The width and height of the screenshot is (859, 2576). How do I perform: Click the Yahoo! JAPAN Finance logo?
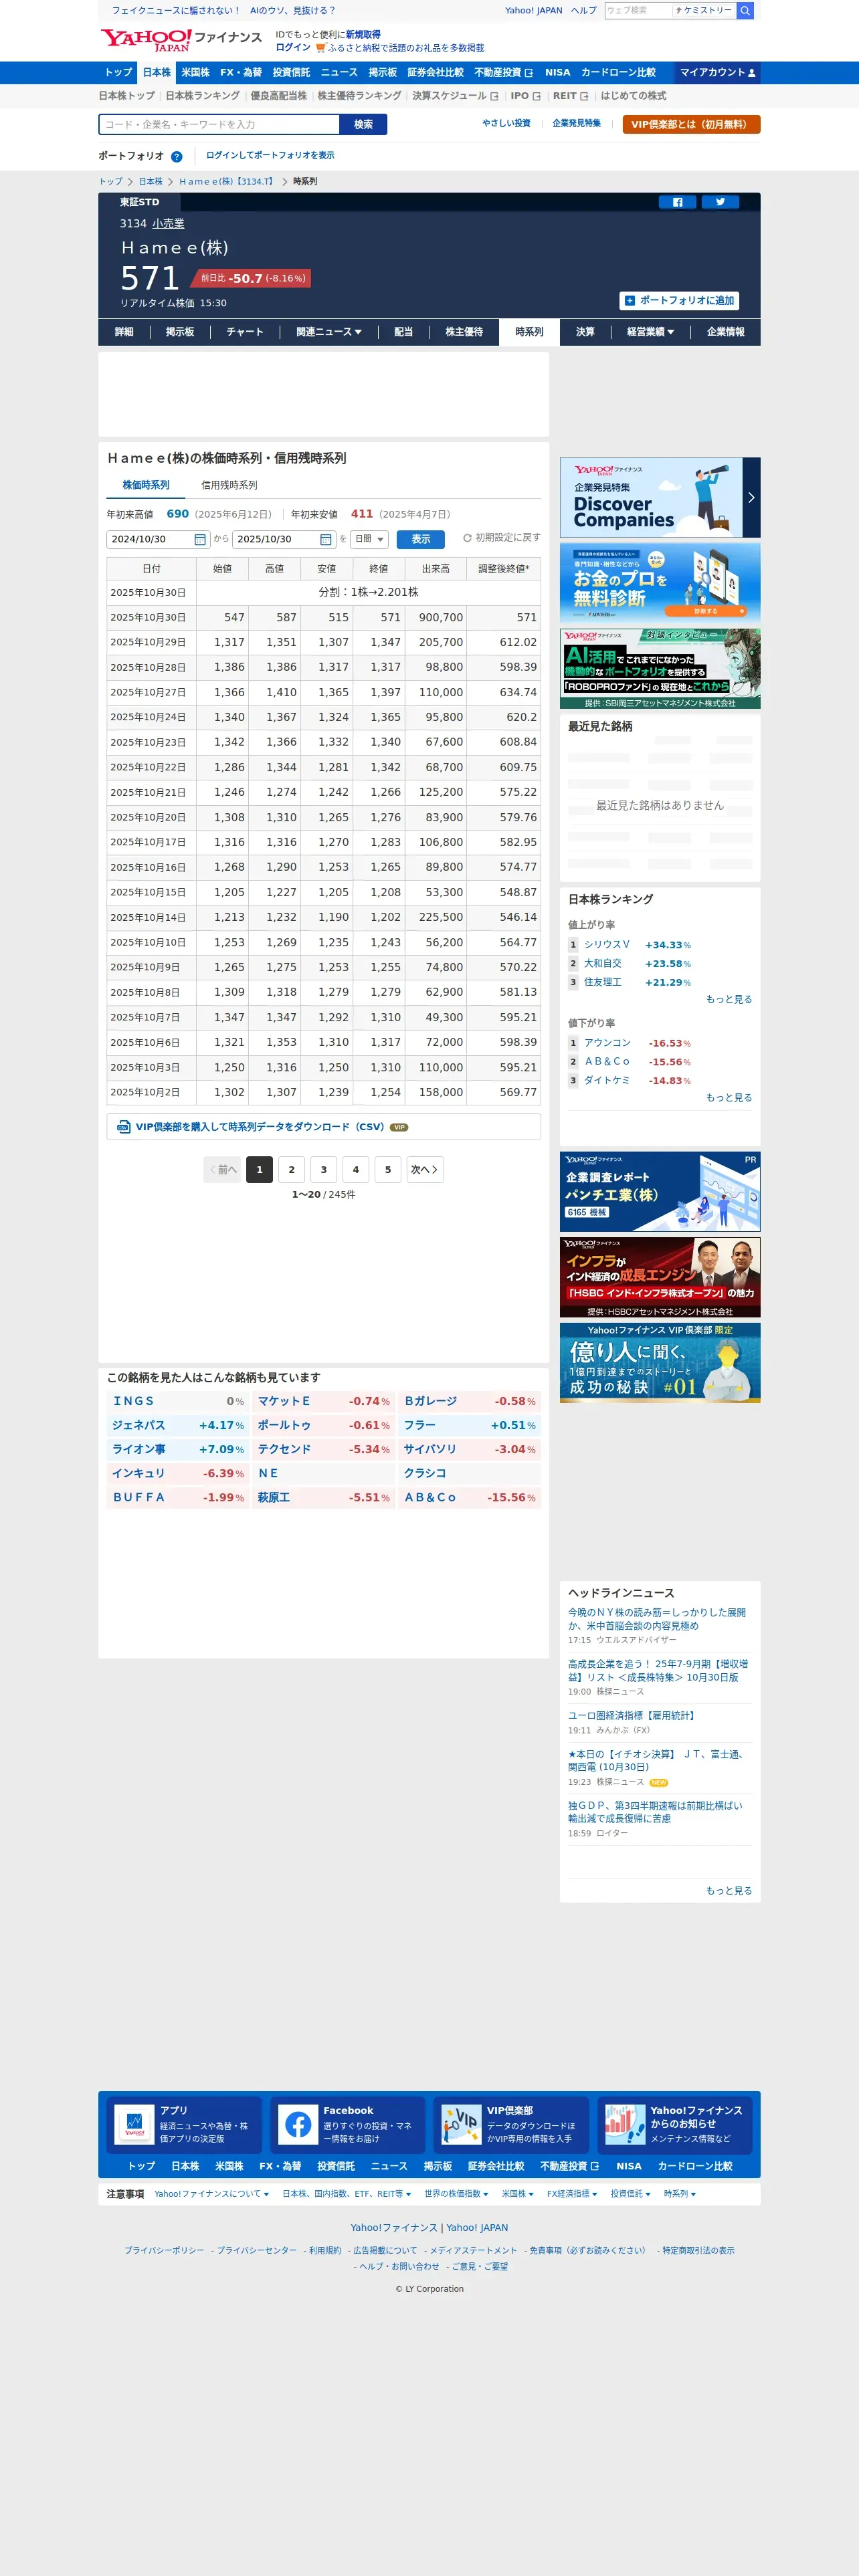pos(180,40)
